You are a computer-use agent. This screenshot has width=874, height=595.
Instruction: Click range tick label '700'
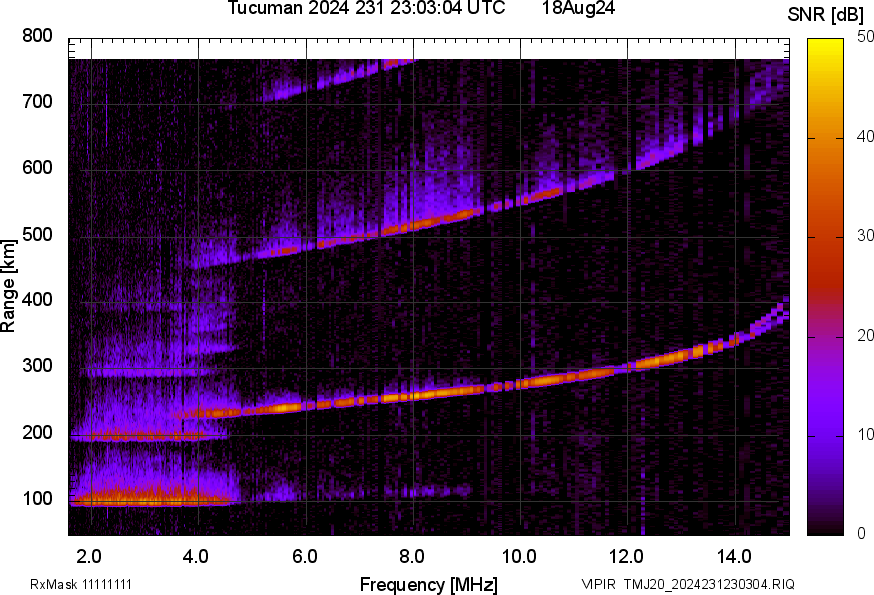point(37,101)
